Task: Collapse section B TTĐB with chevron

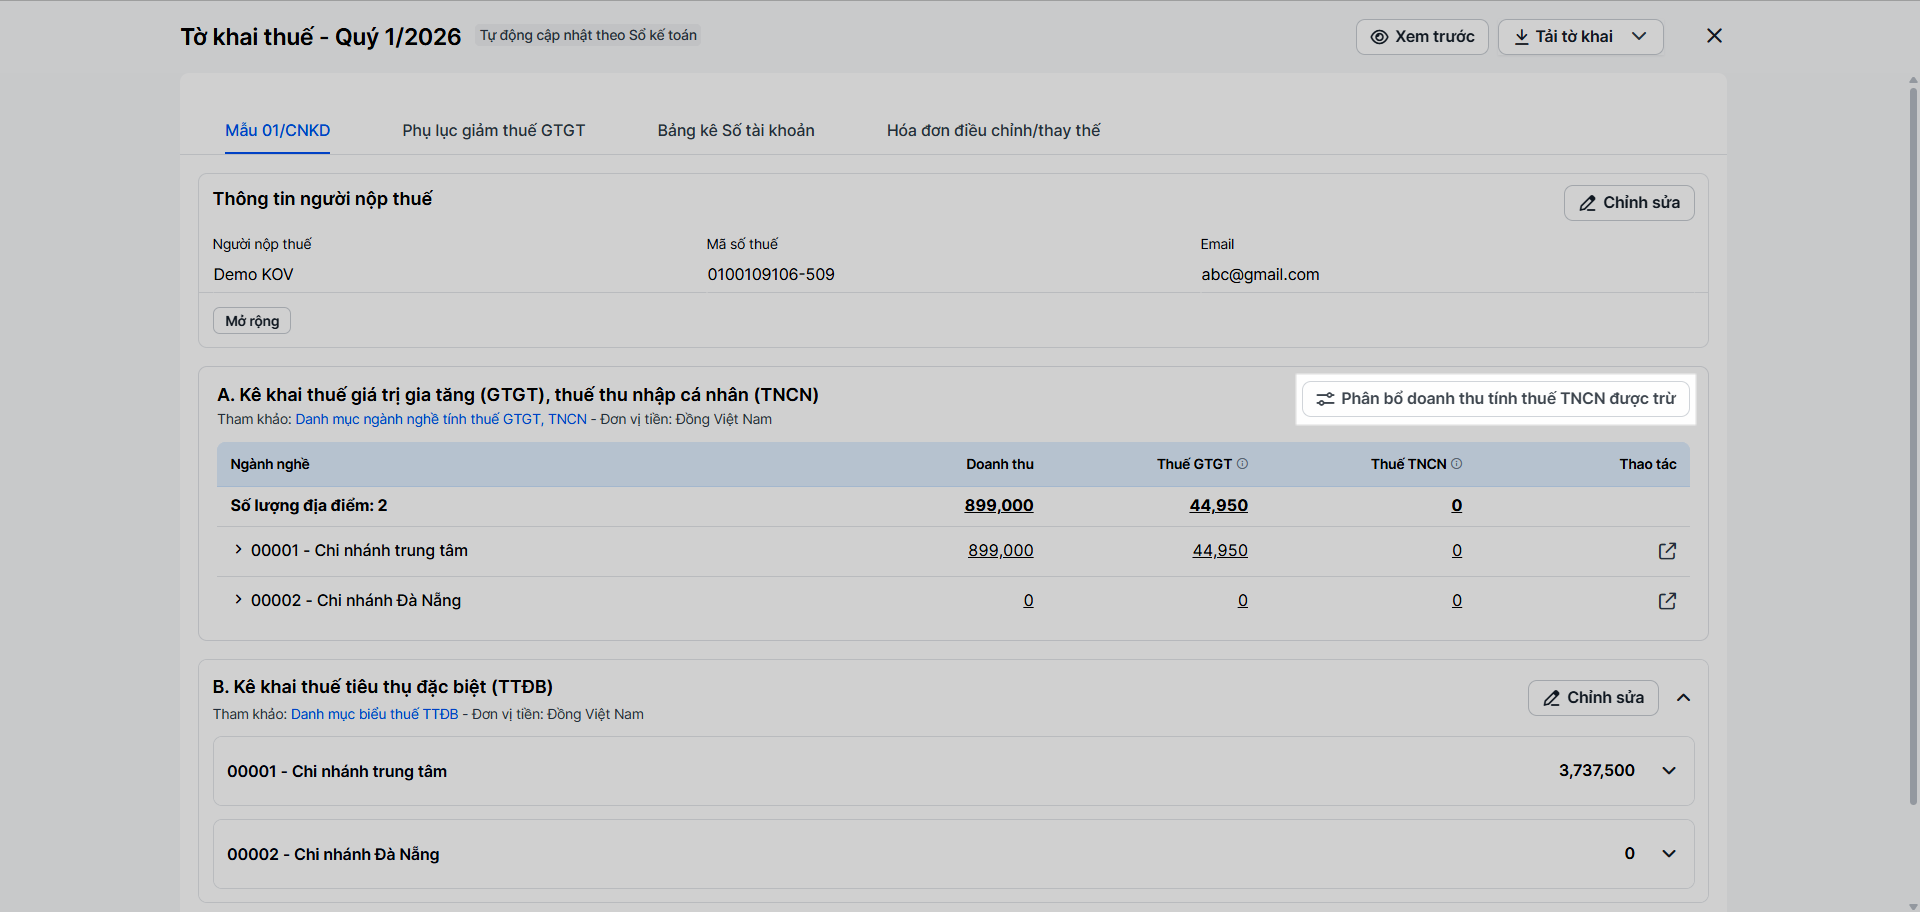Action: pos(1684,698)
